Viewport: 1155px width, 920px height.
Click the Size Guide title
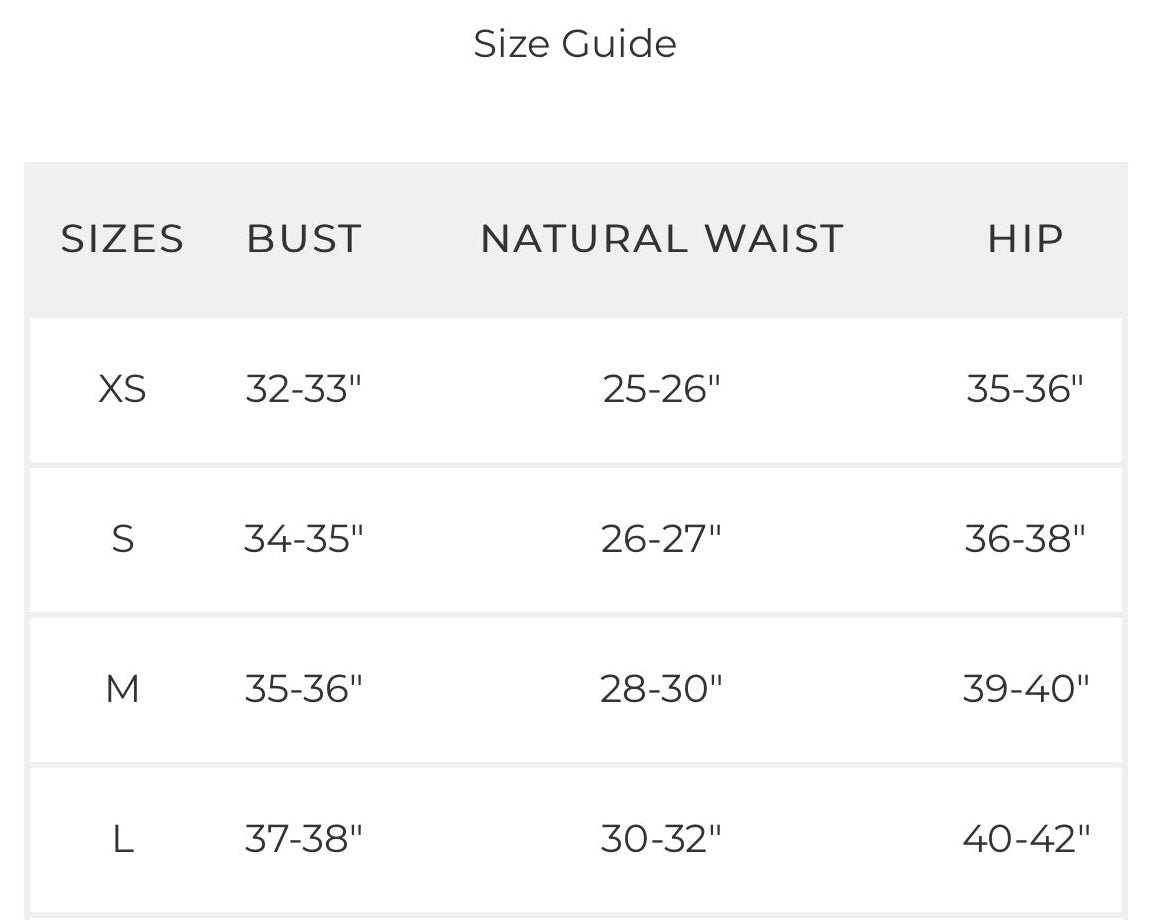[575, 44]
